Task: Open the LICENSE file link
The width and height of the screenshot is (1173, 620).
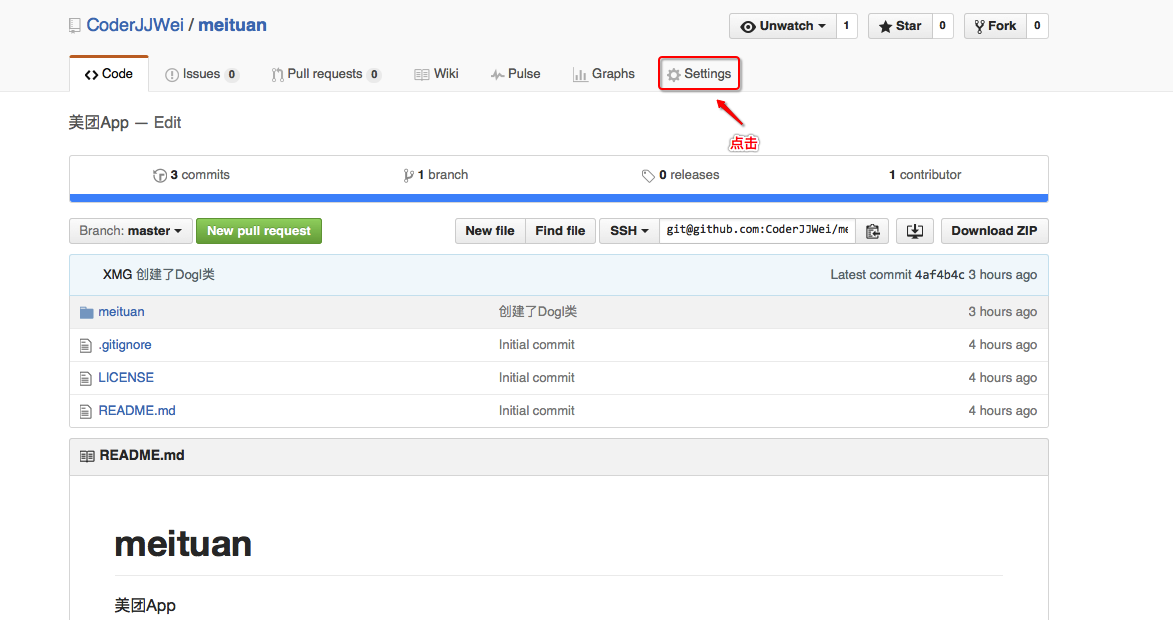Action: (126, 378)
